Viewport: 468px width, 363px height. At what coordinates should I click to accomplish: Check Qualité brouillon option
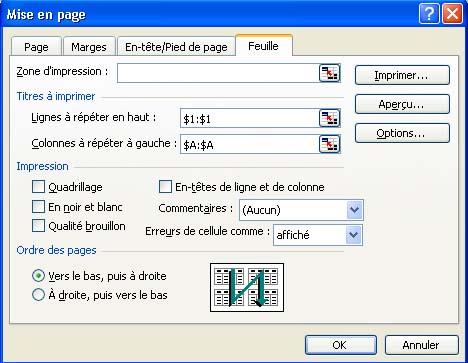coord(38,226)
